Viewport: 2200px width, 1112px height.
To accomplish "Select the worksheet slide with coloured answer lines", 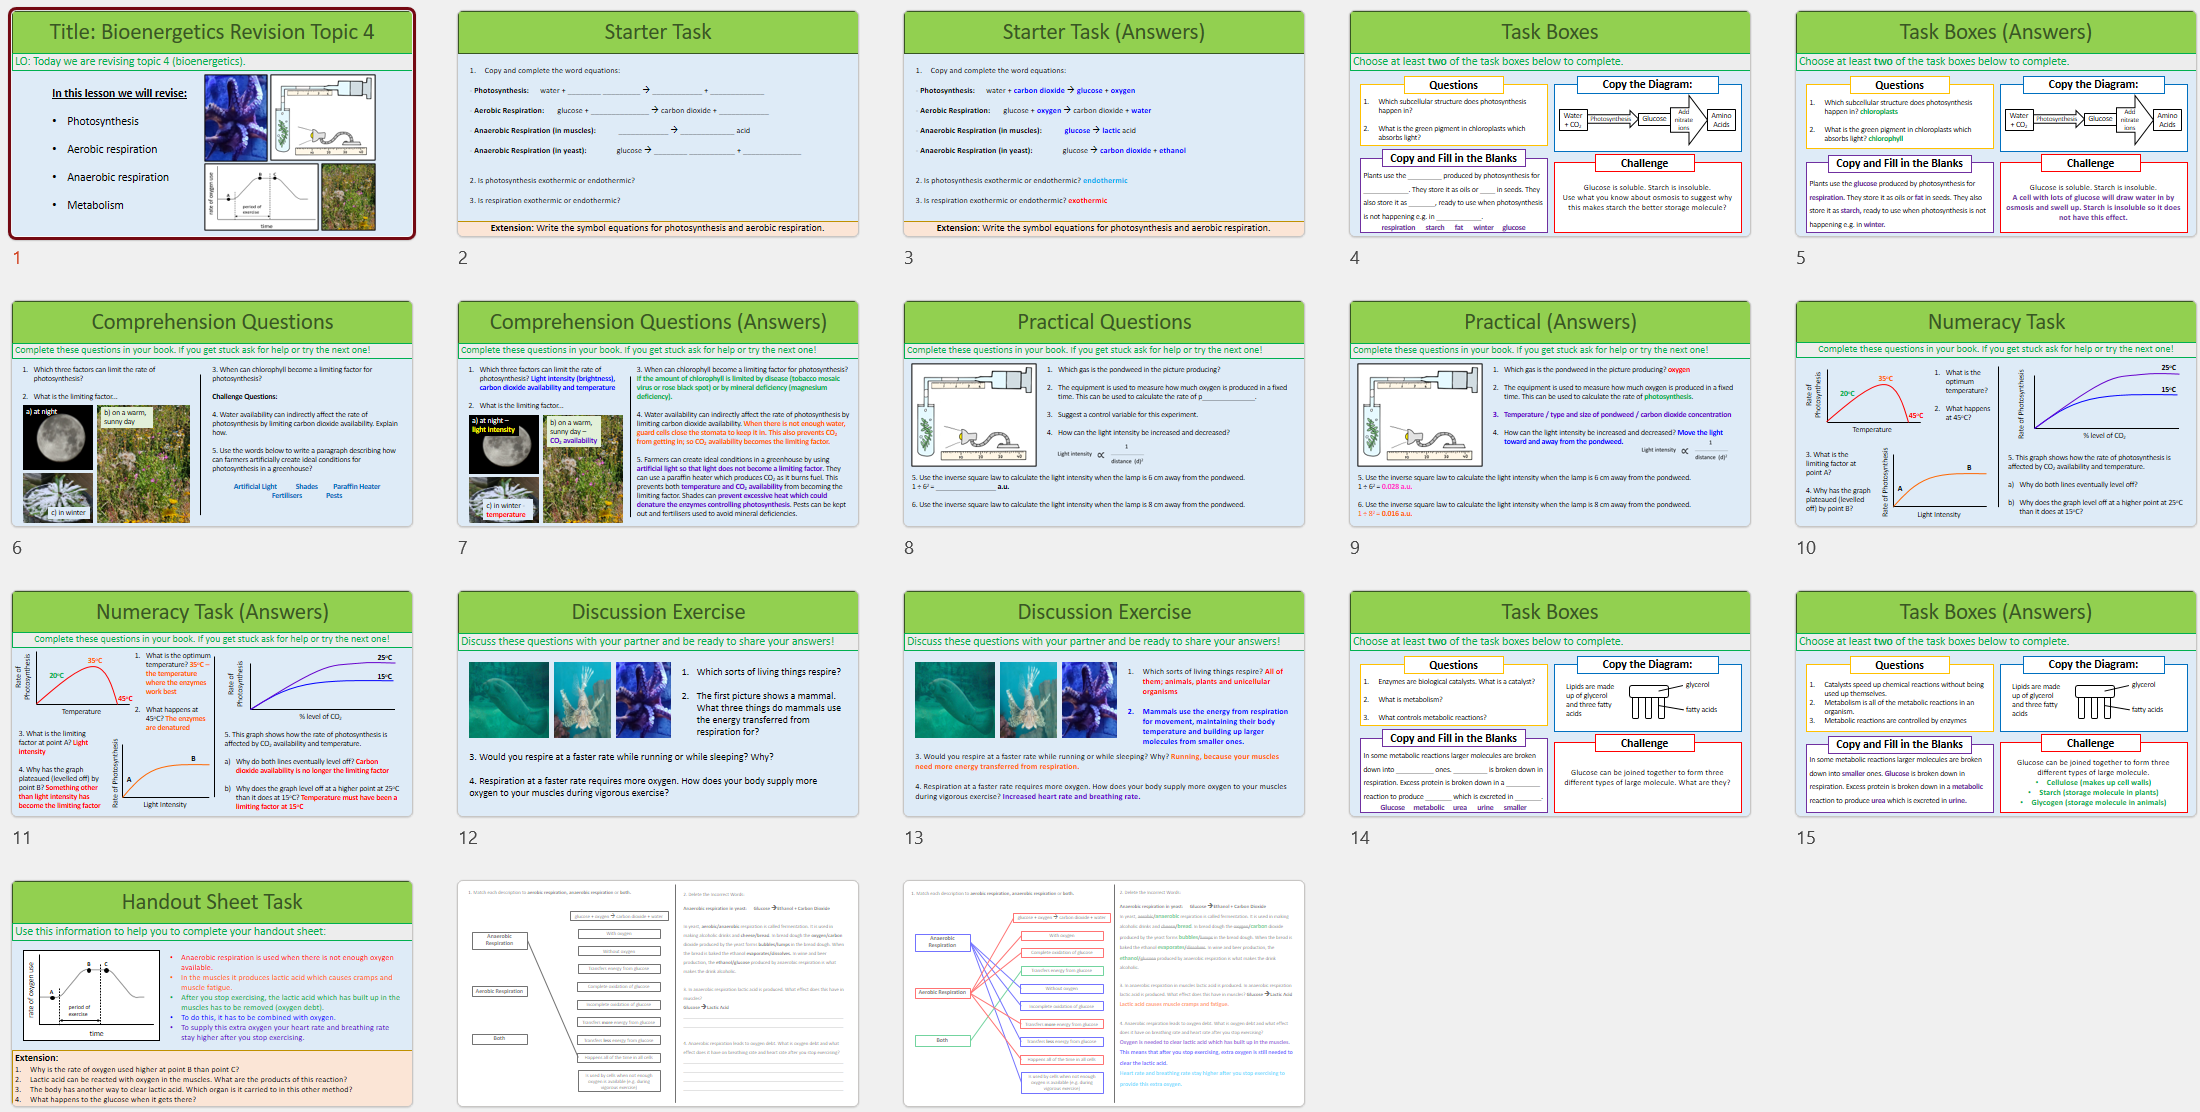I will tap(1104, 994).
